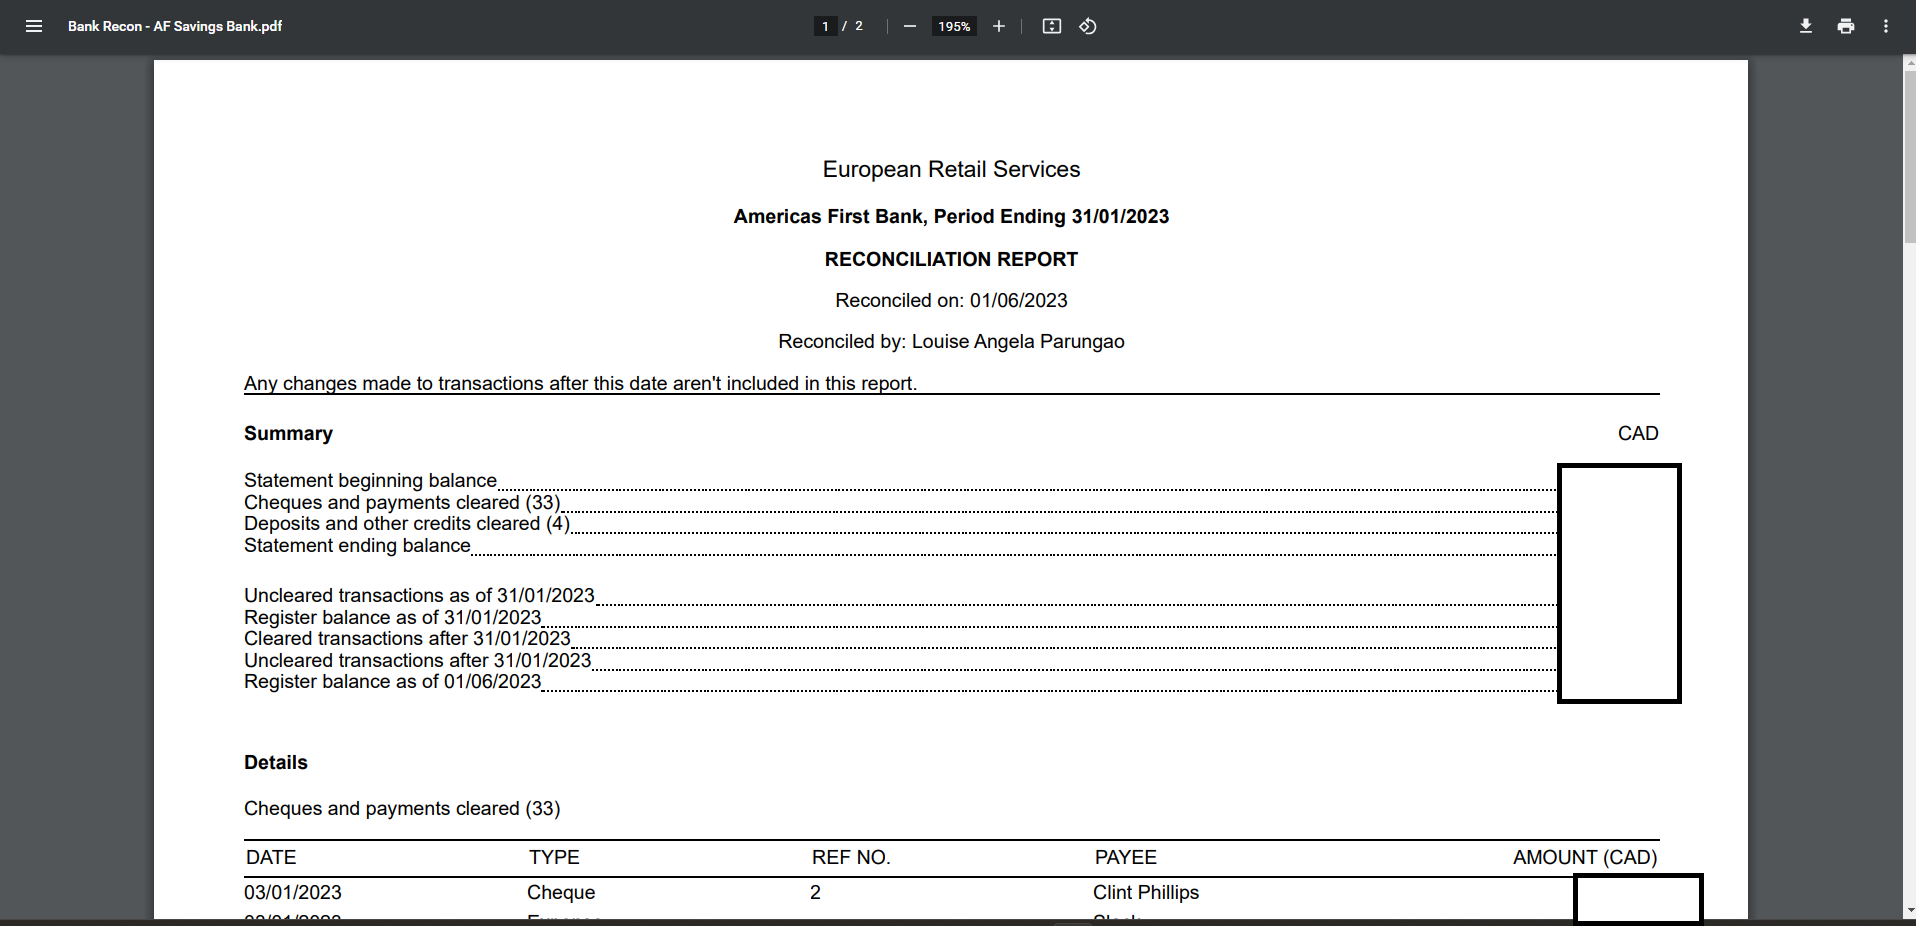Viewport: 1916px width, 926px height.
Task: Click the 'PAYEE' column header
Action: click(1126, 857)
